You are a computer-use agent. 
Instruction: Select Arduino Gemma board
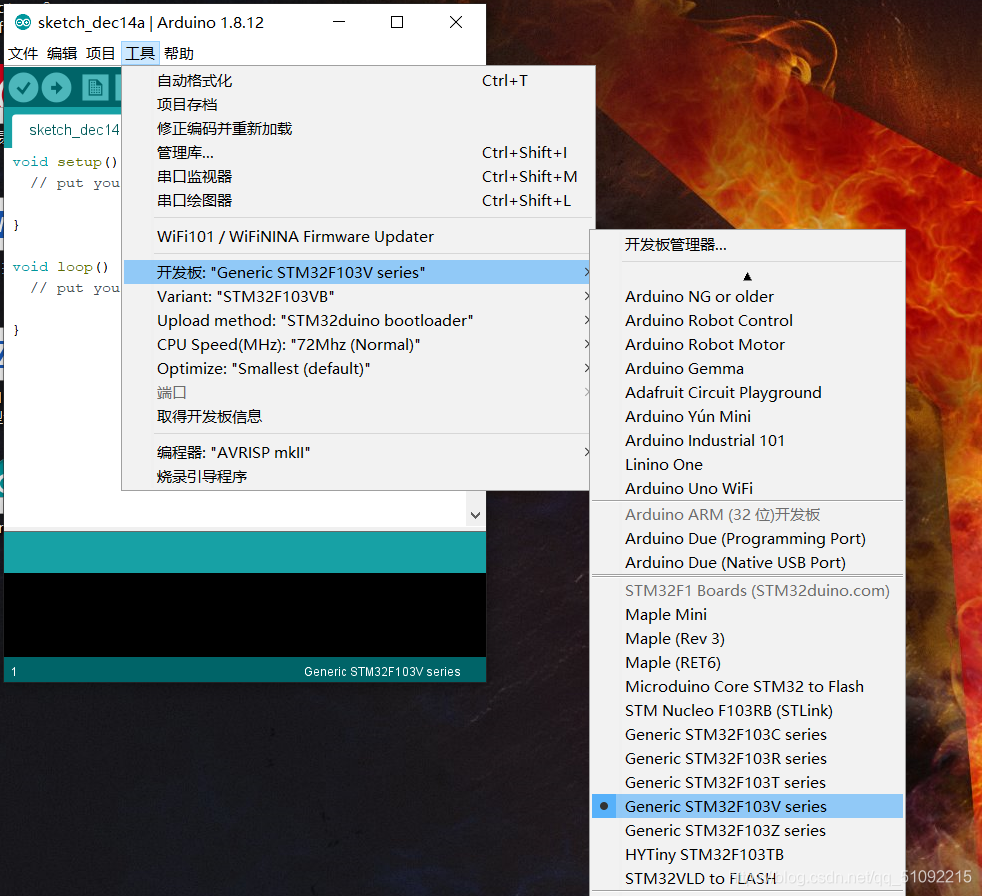[747, 368]
